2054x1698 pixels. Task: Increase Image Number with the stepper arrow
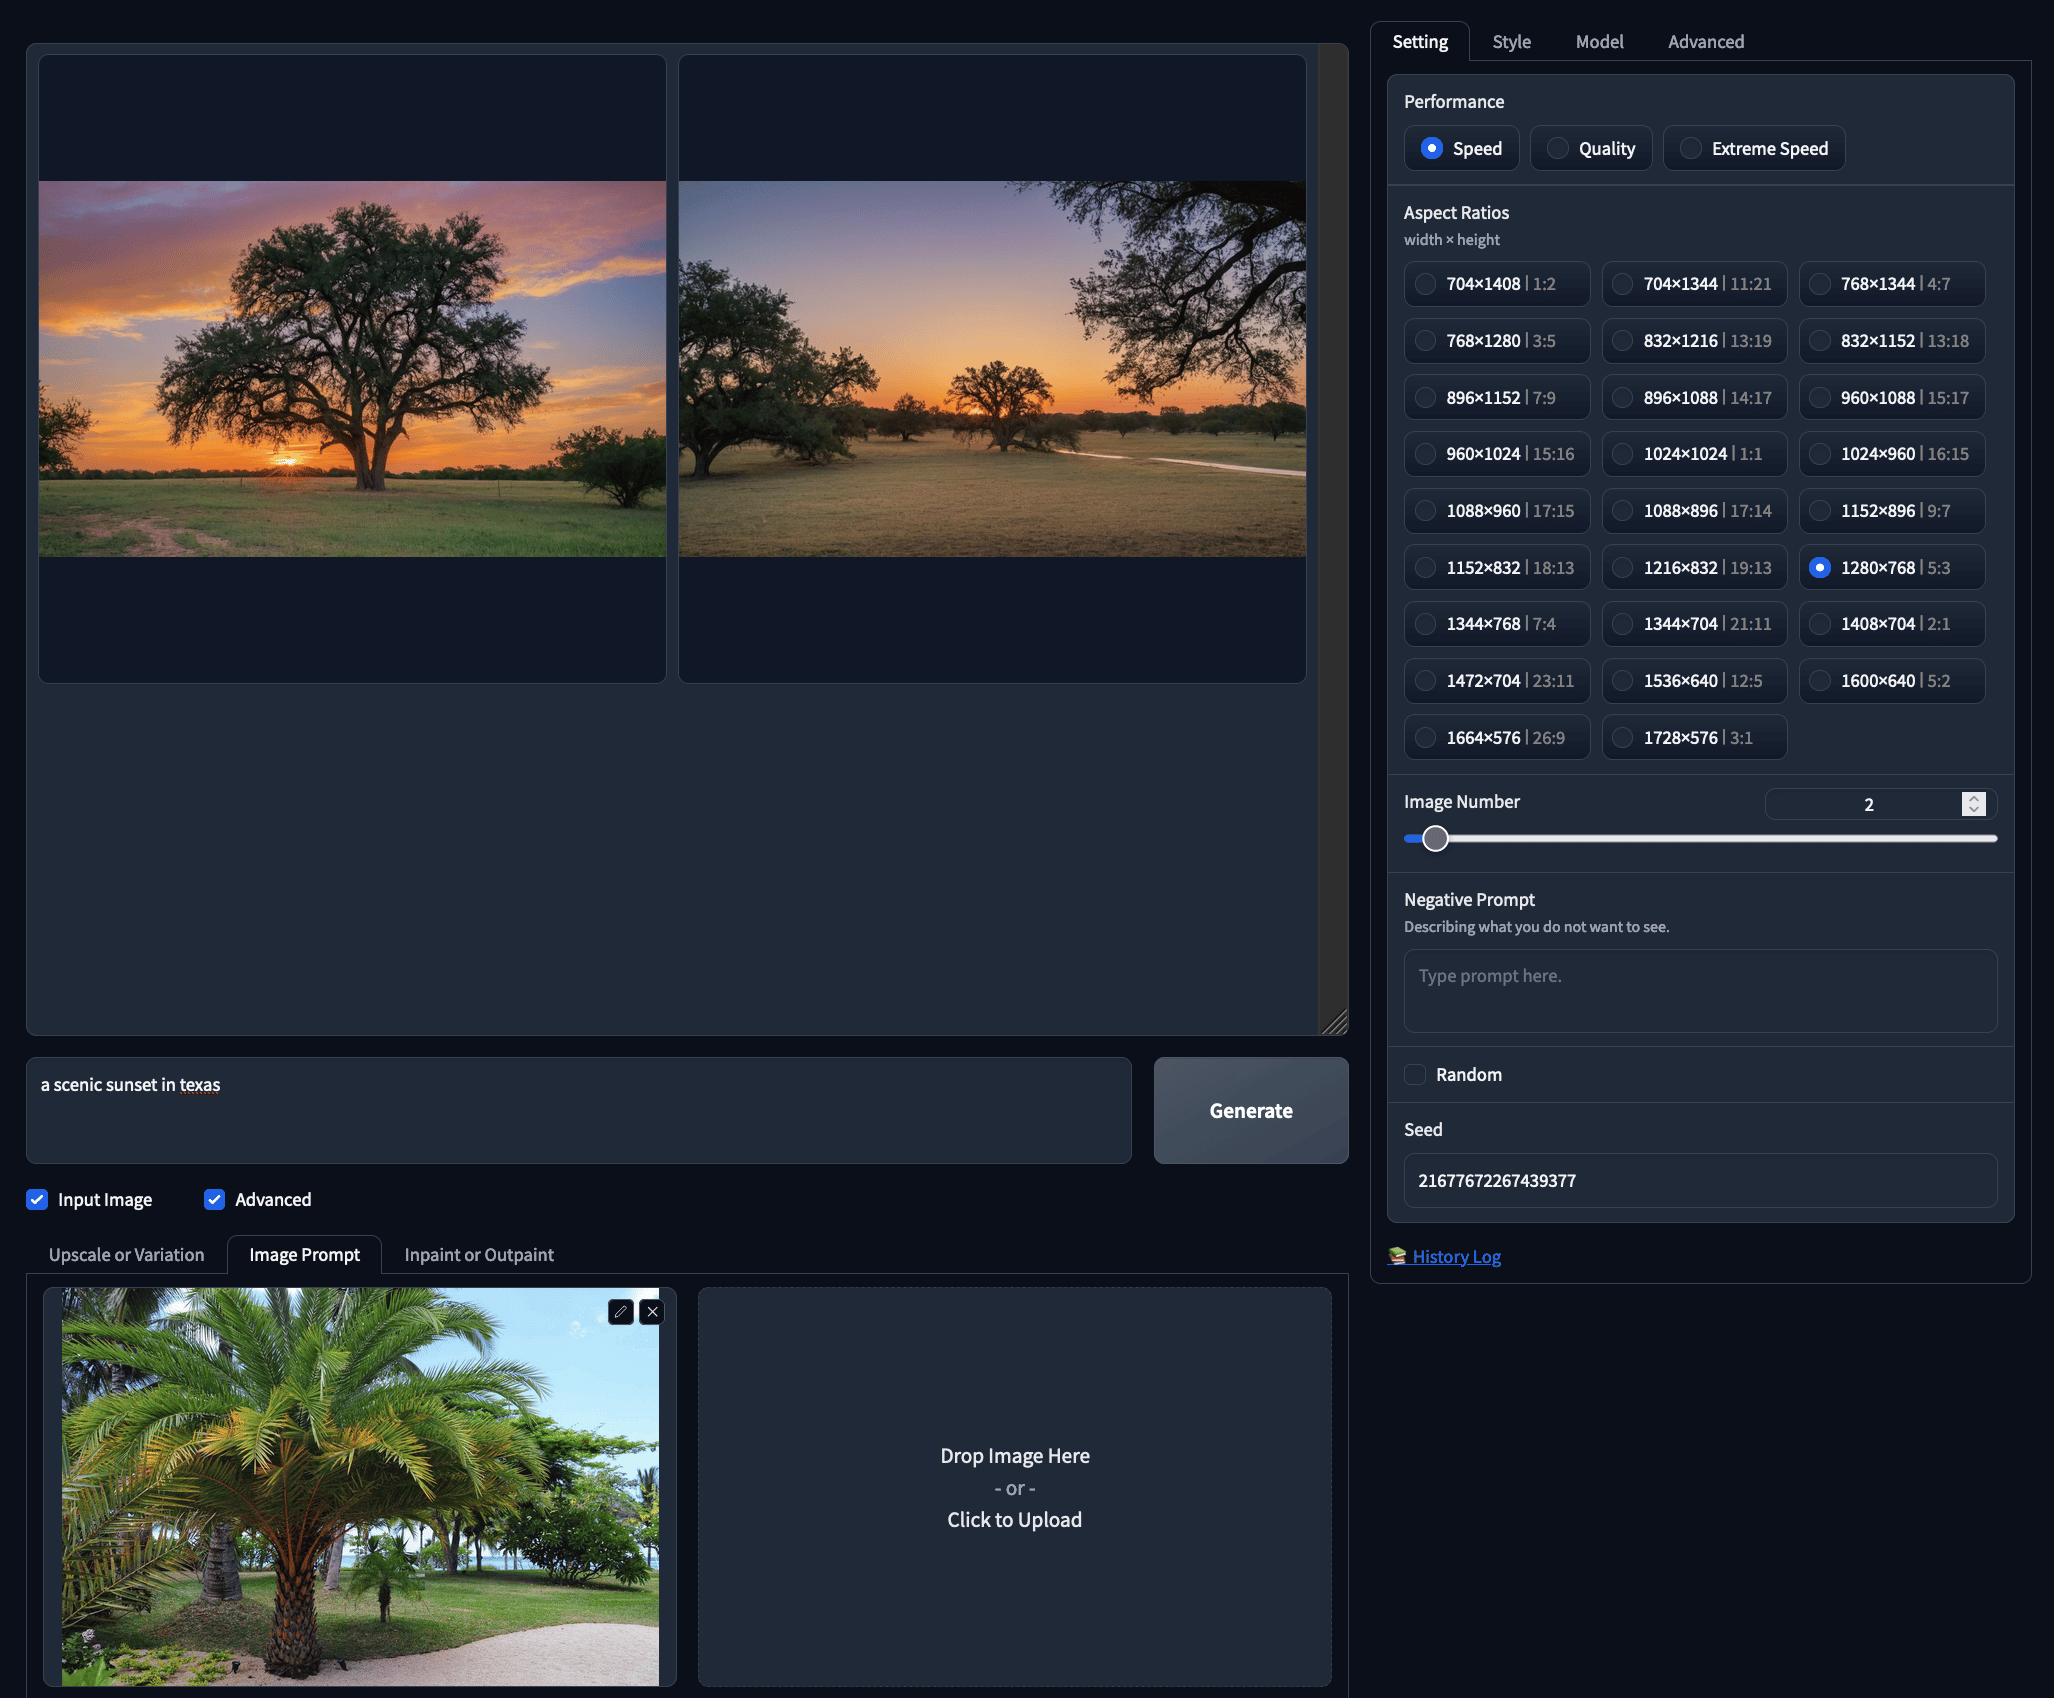(x=1974, y=798)
